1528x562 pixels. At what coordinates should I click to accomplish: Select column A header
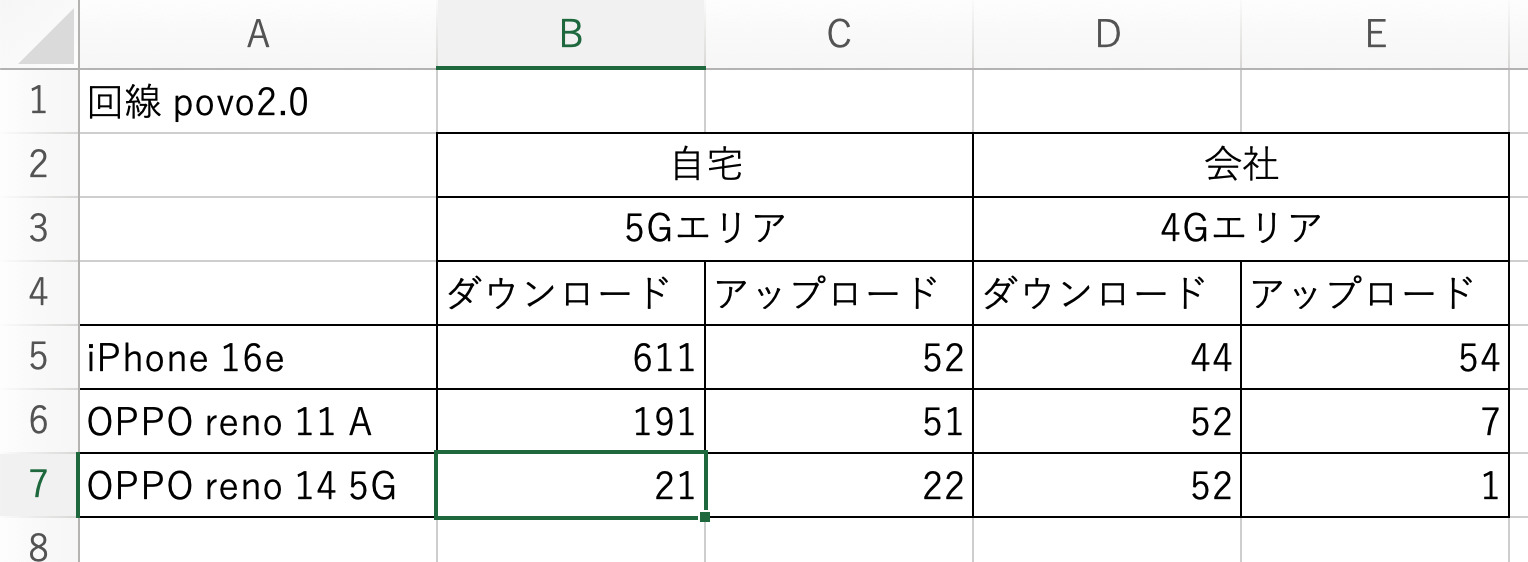click(x=258, y=34)
